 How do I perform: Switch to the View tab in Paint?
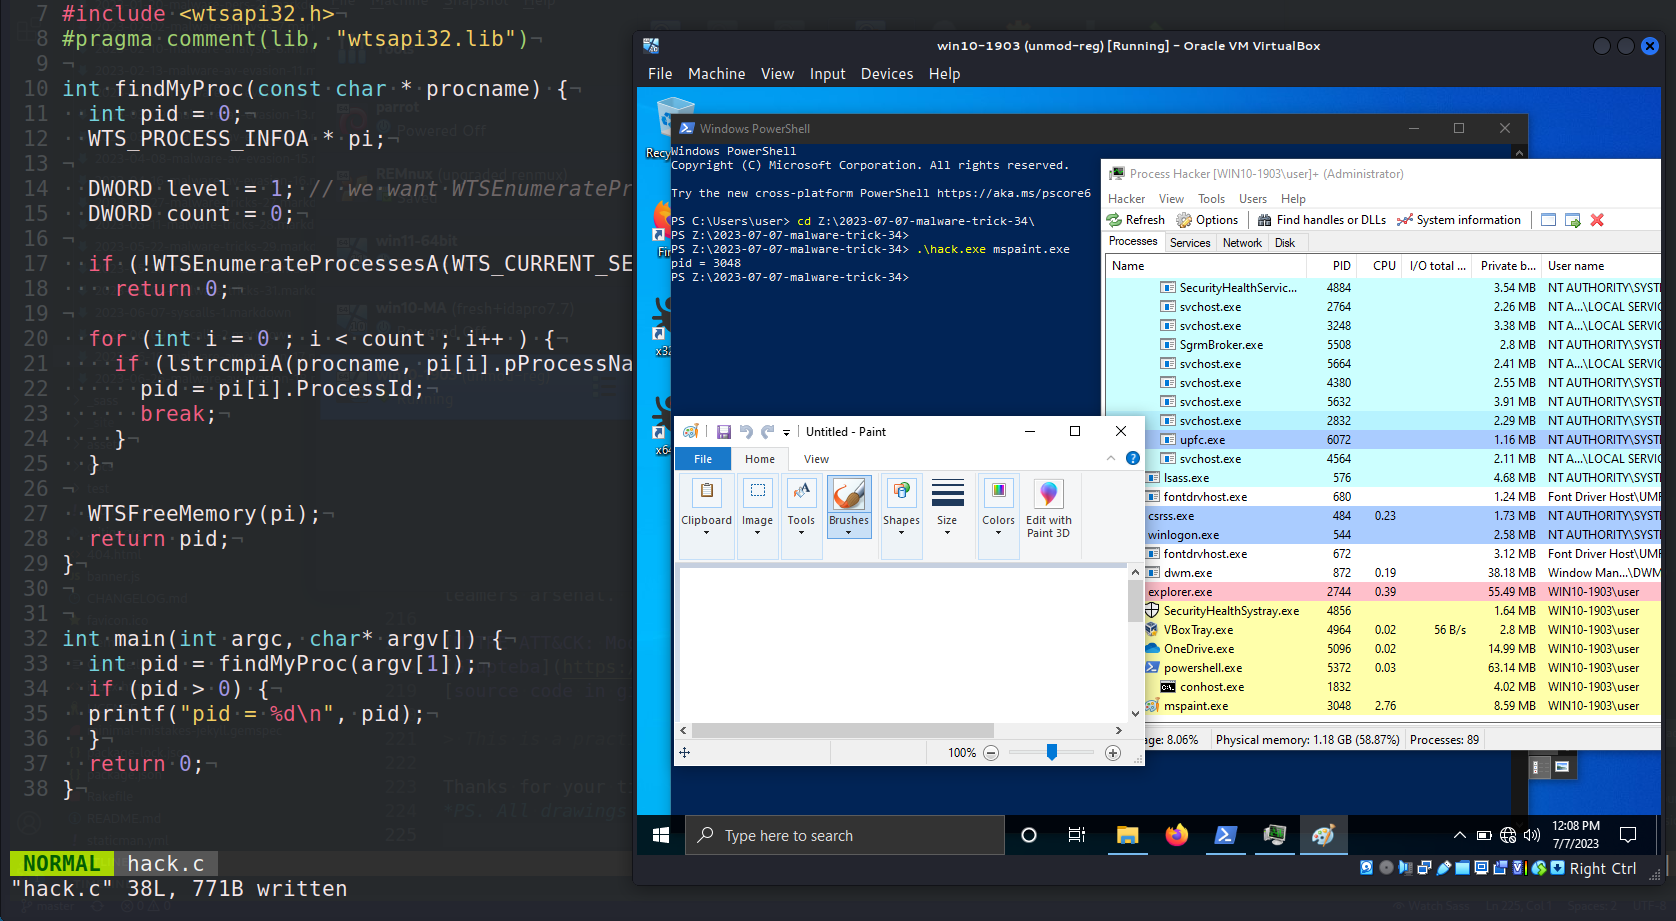[x=815, y=458]
